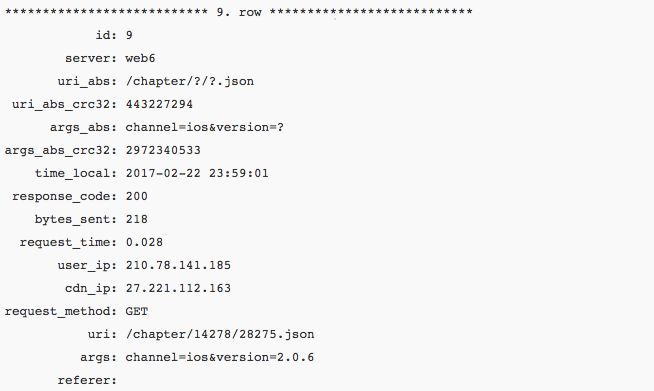654x391 pixels.
Task: Click the args_abs value channel=ios&version=?
Action: [x=205, y=127]
